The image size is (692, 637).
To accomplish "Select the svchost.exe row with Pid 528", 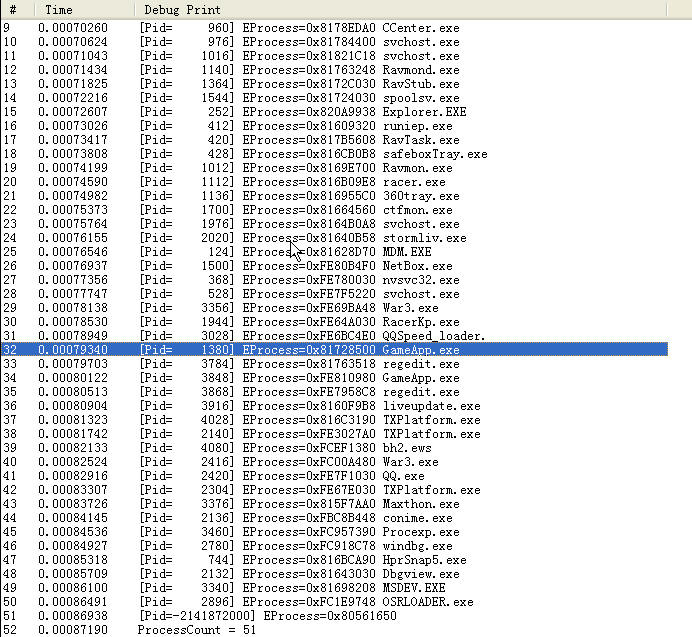I will click(335, 294).
